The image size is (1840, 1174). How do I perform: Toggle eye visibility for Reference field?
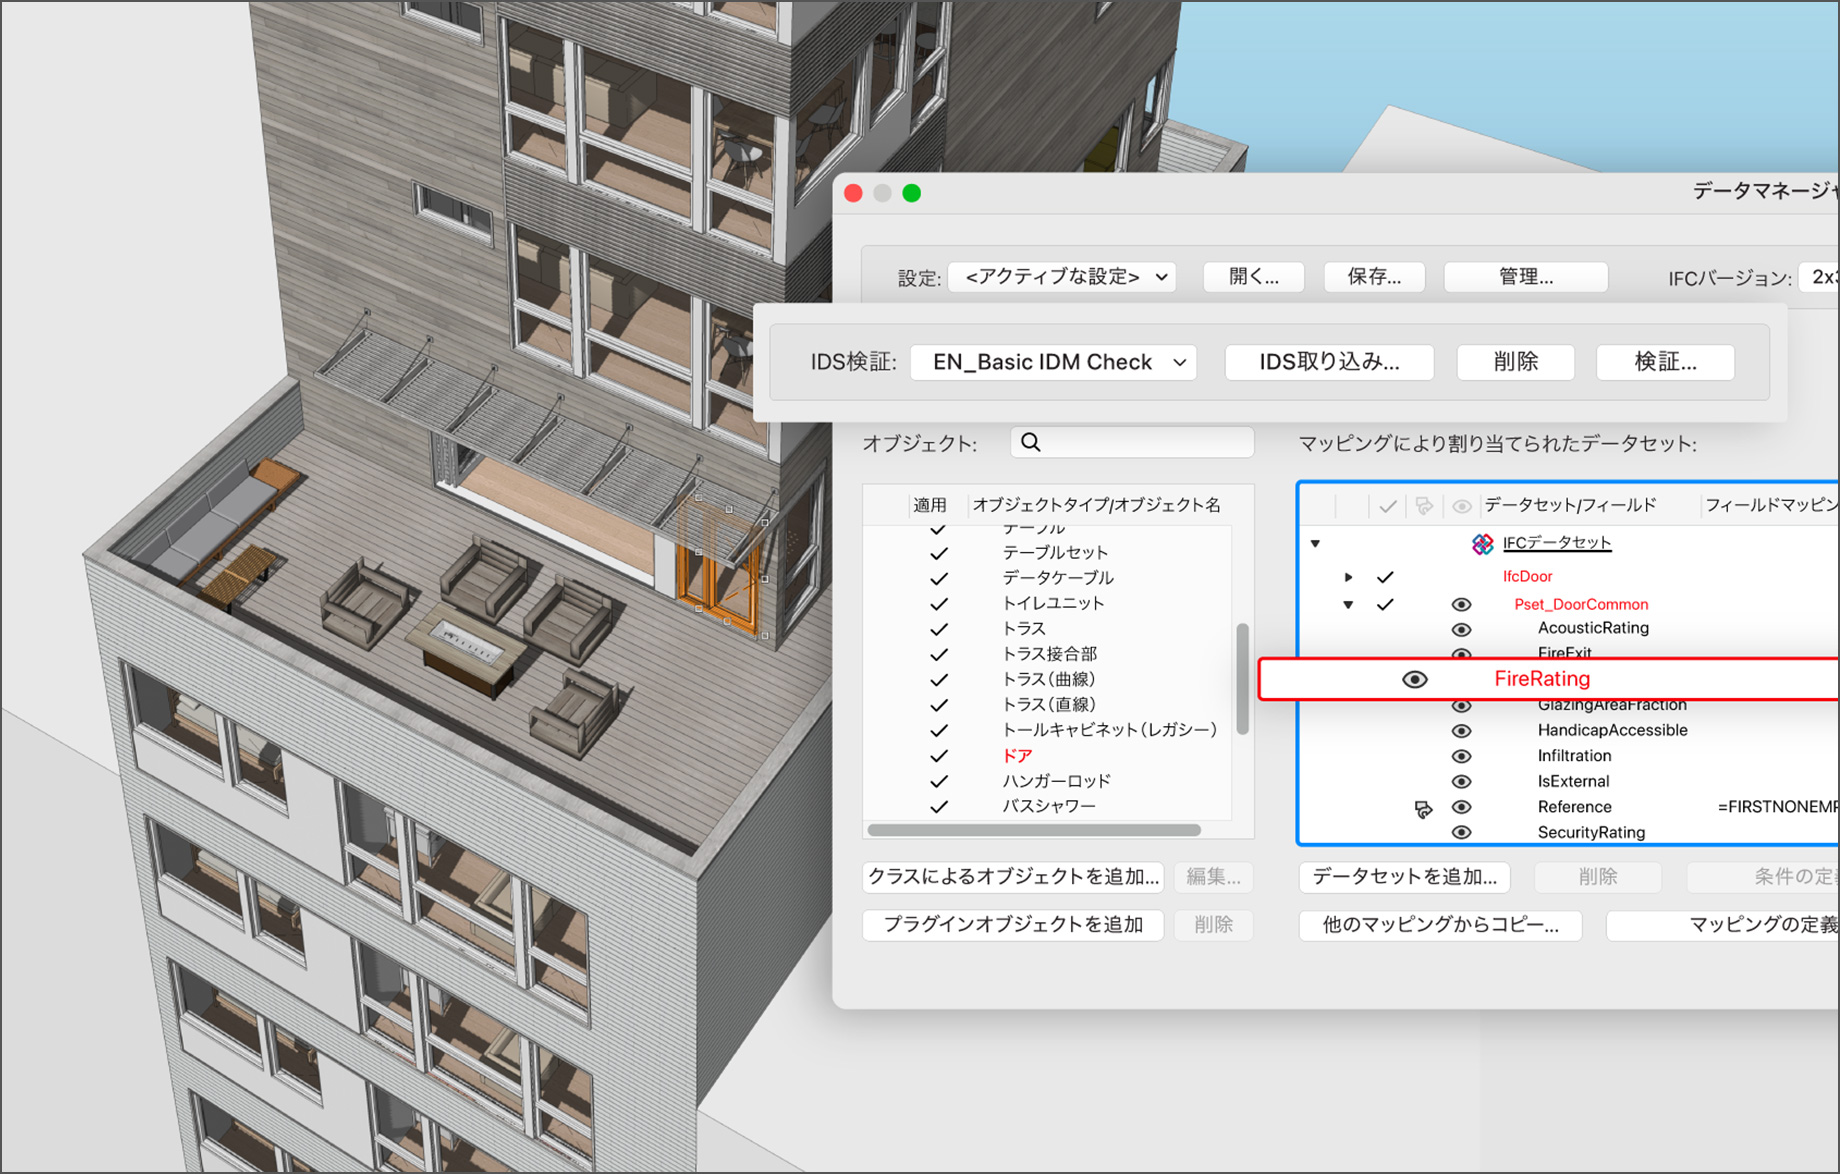[1461, 807]
